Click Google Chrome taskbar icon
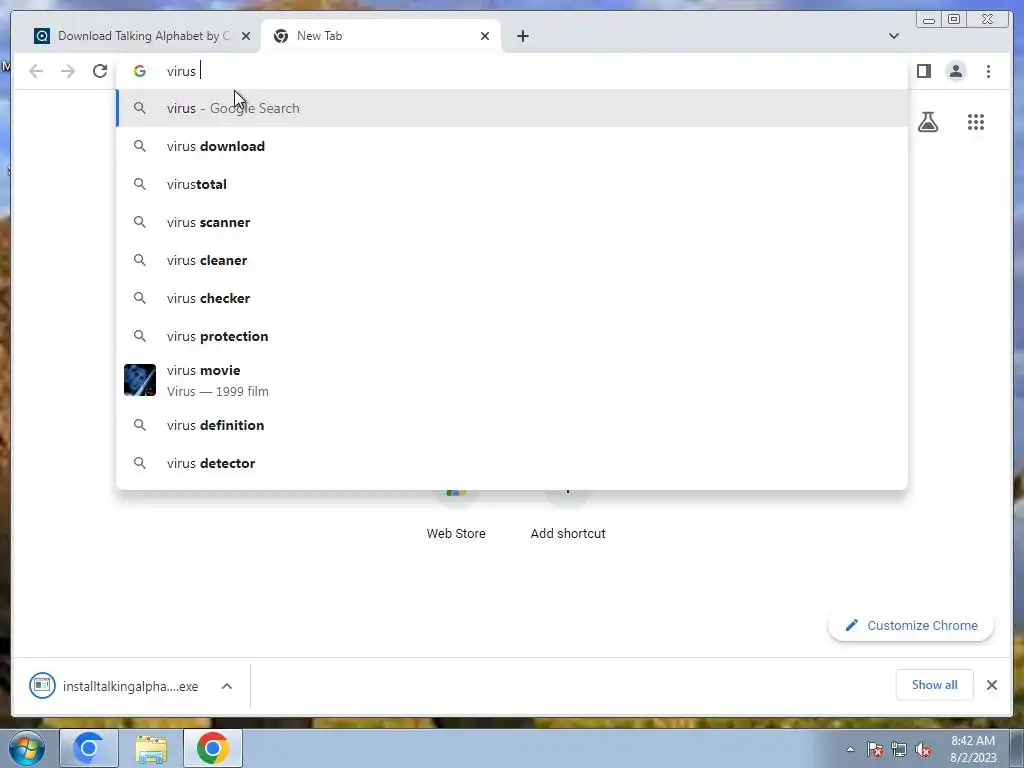1024x768 pixels. coord(213,748)
